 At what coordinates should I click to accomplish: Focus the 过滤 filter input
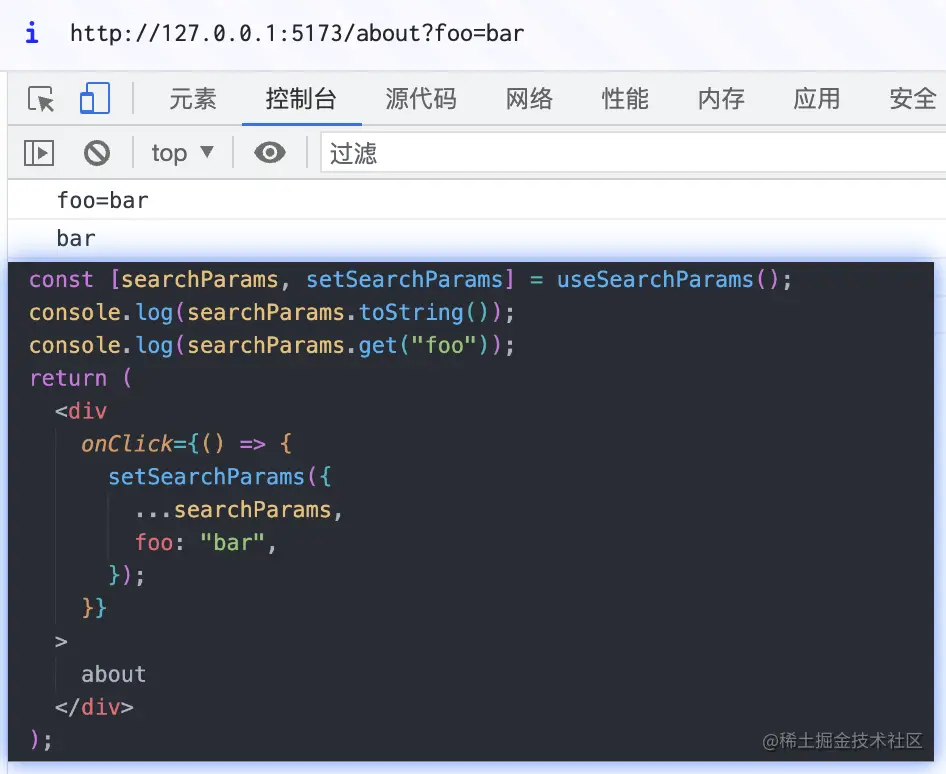point(633,153)
